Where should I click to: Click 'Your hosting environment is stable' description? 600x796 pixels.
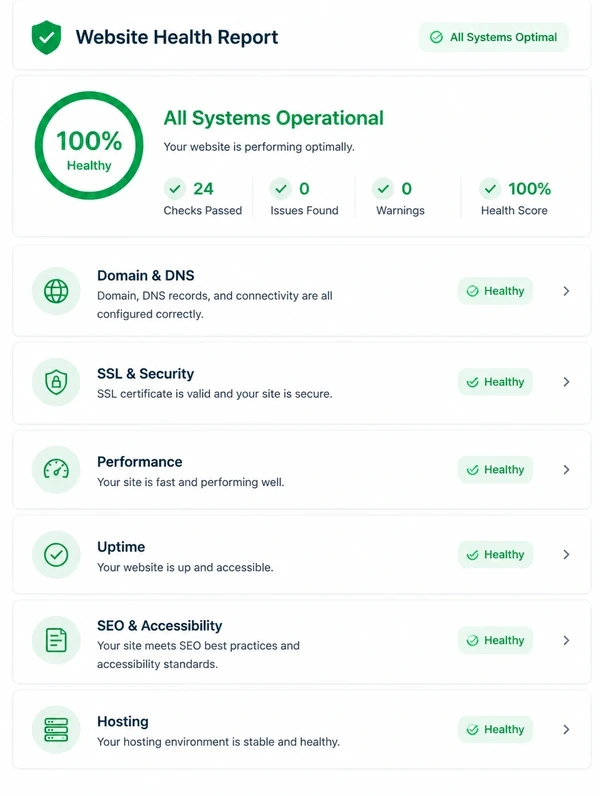pyautogui.click(x=218, y=742)
